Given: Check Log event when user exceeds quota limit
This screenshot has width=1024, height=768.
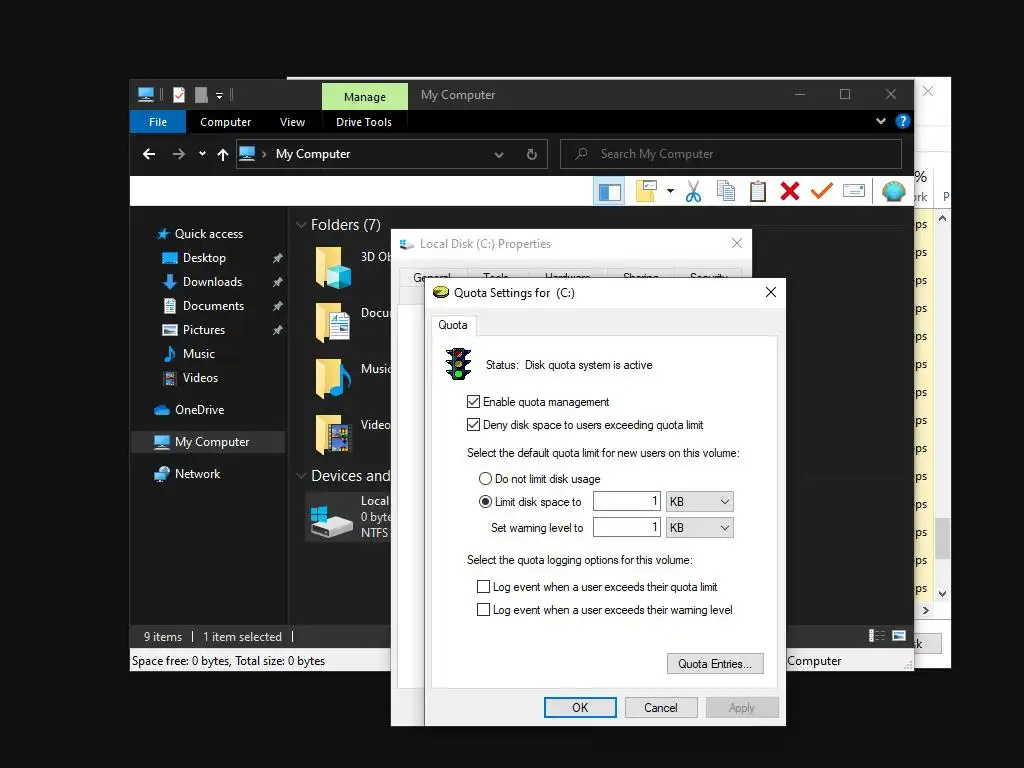Looking at the screenshot, I should [x=483, y=587].
